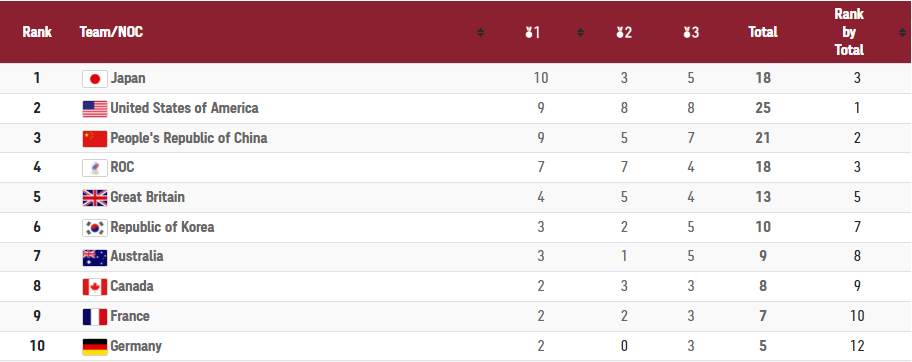The width and height of the screenshot is (912, 362).
Task: Click the Republic of Korea flag icon
Action: [x=95, y=228]
